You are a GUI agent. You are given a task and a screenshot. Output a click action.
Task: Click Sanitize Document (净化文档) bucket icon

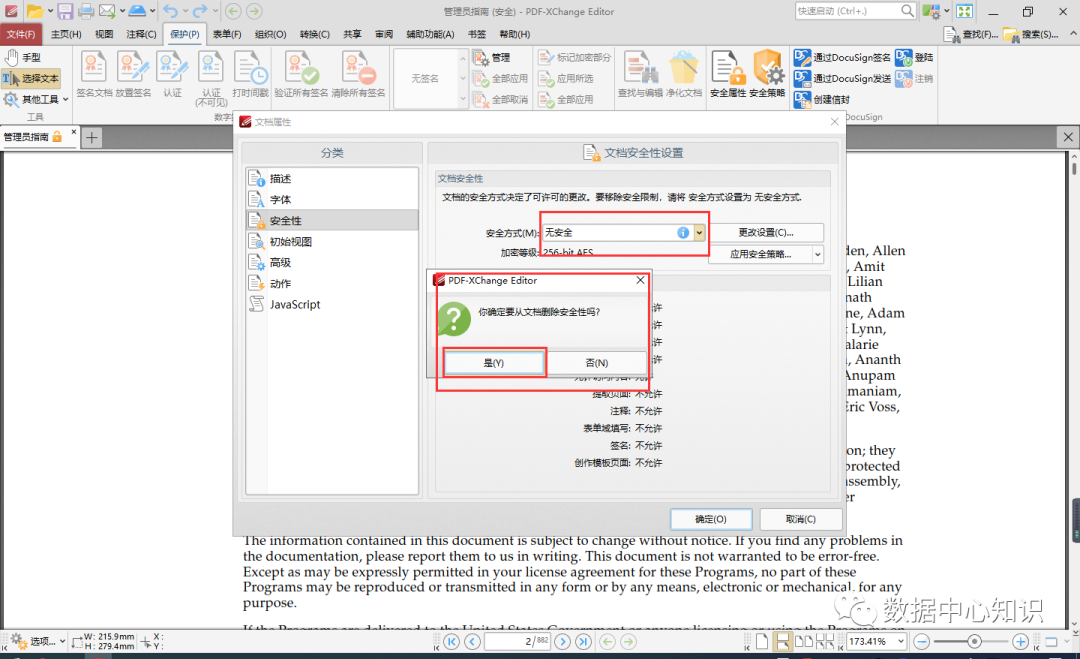point(683,75)
